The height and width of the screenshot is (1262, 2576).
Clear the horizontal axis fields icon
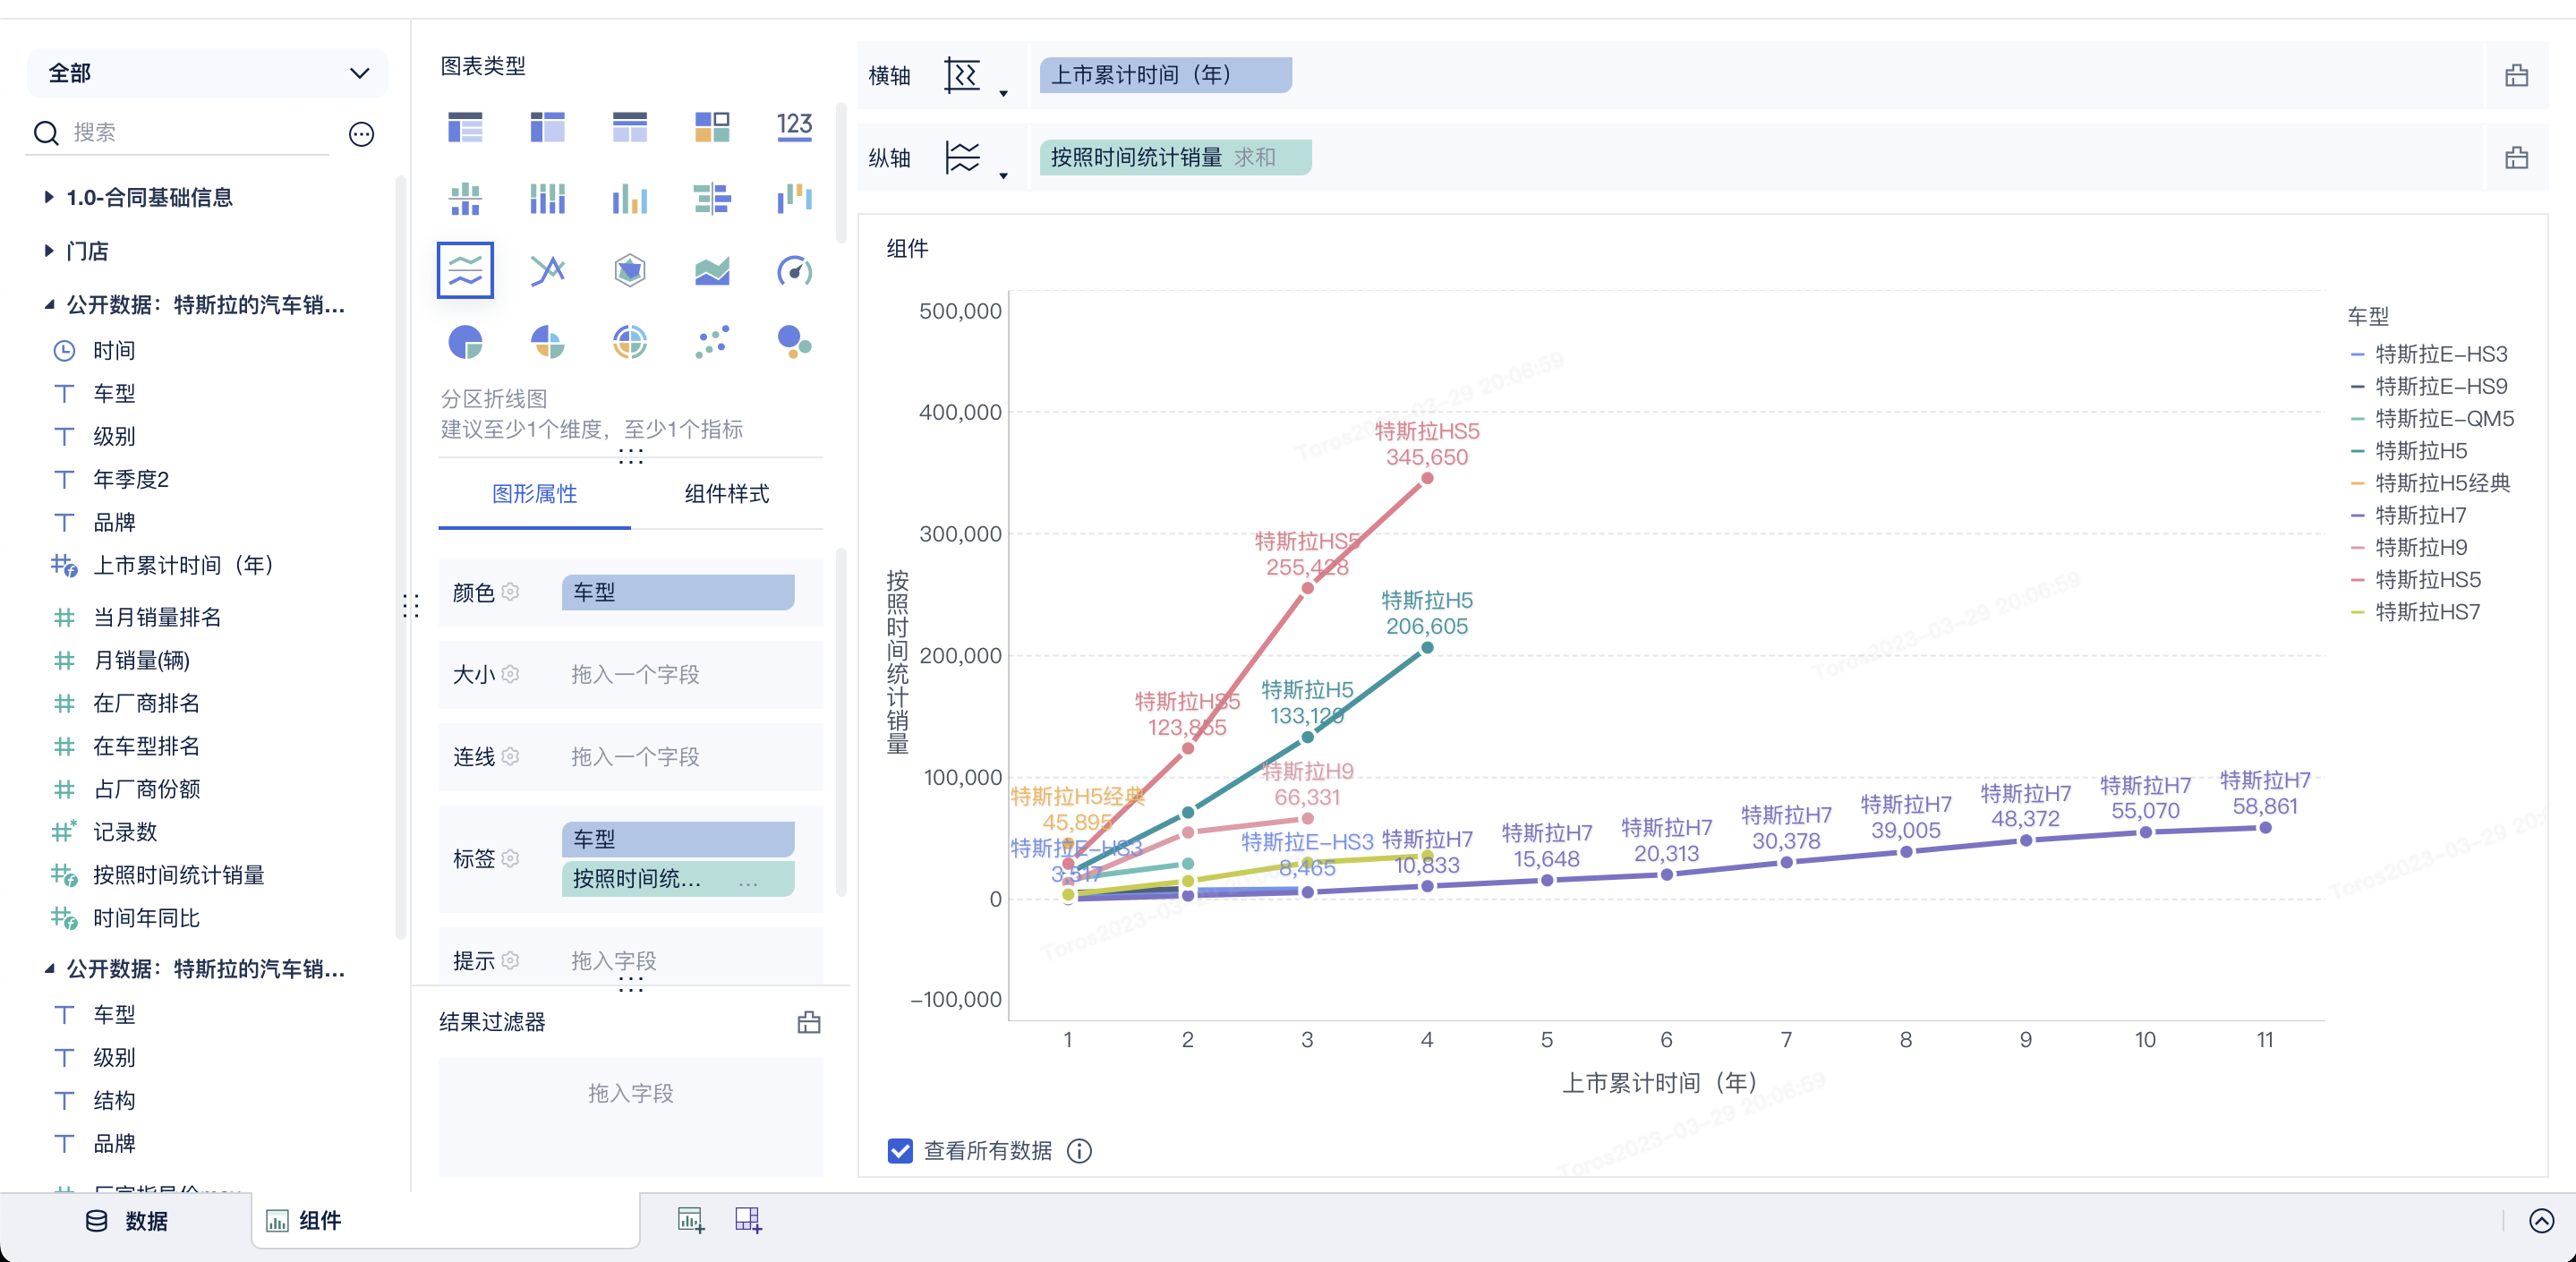coord(2516,75)
